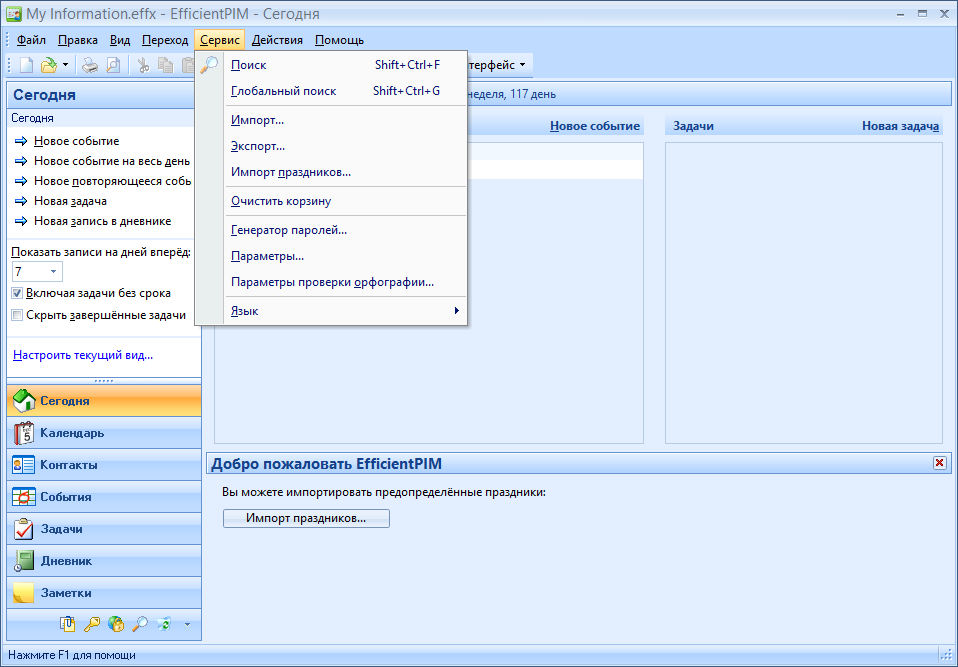Click the arrow icon beside Новая задача
This screenshot has height=667, width=958.
[x=21, y=201]
